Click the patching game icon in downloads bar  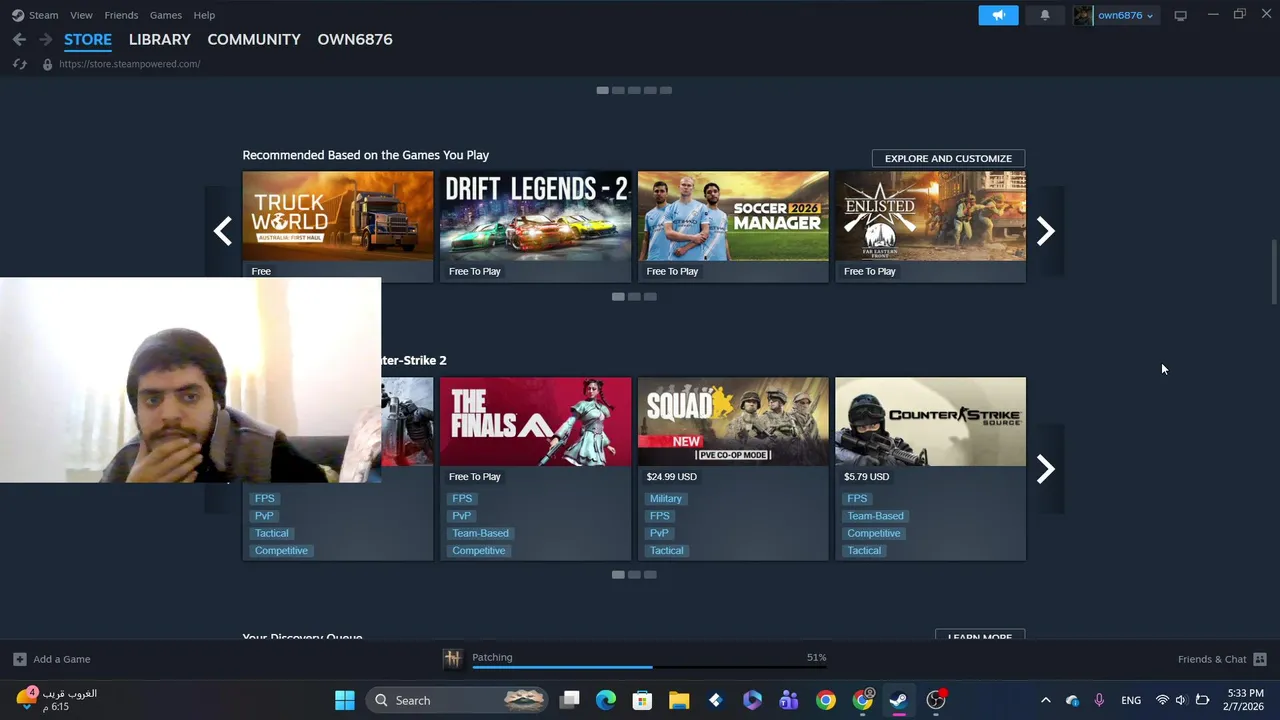tap(453, 659)
